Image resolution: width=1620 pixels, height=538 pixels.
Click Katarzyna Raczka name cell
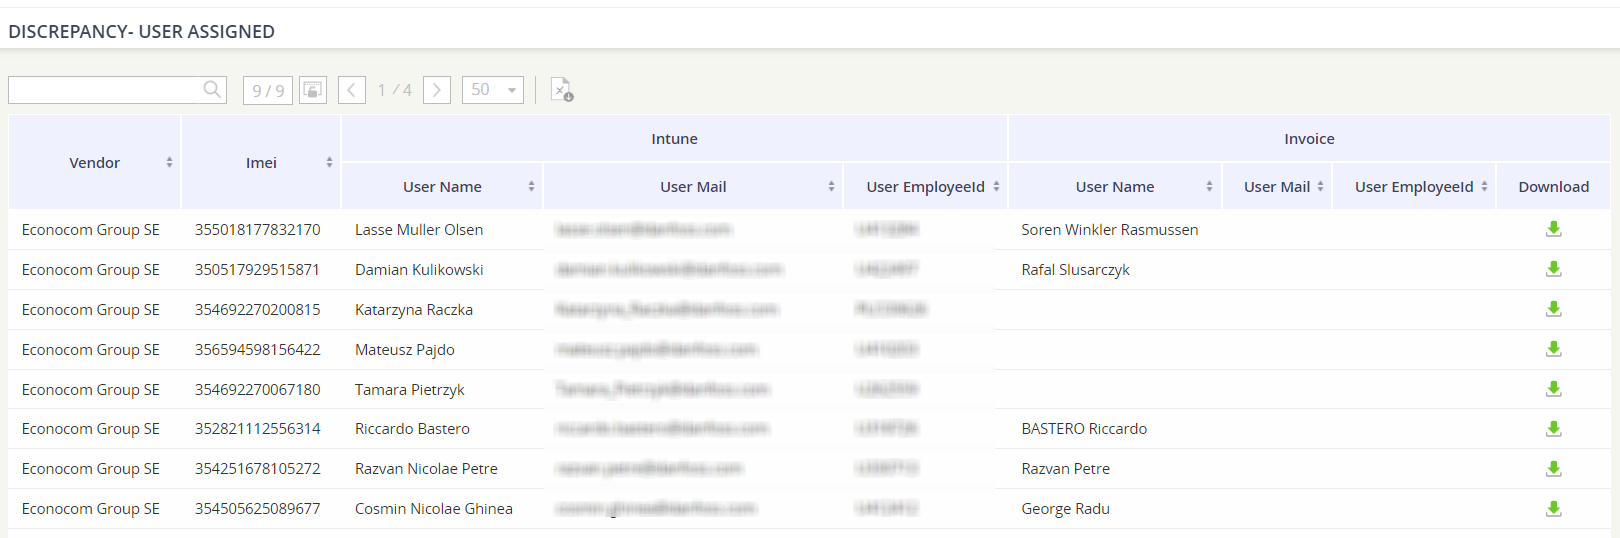coord(414,310)
